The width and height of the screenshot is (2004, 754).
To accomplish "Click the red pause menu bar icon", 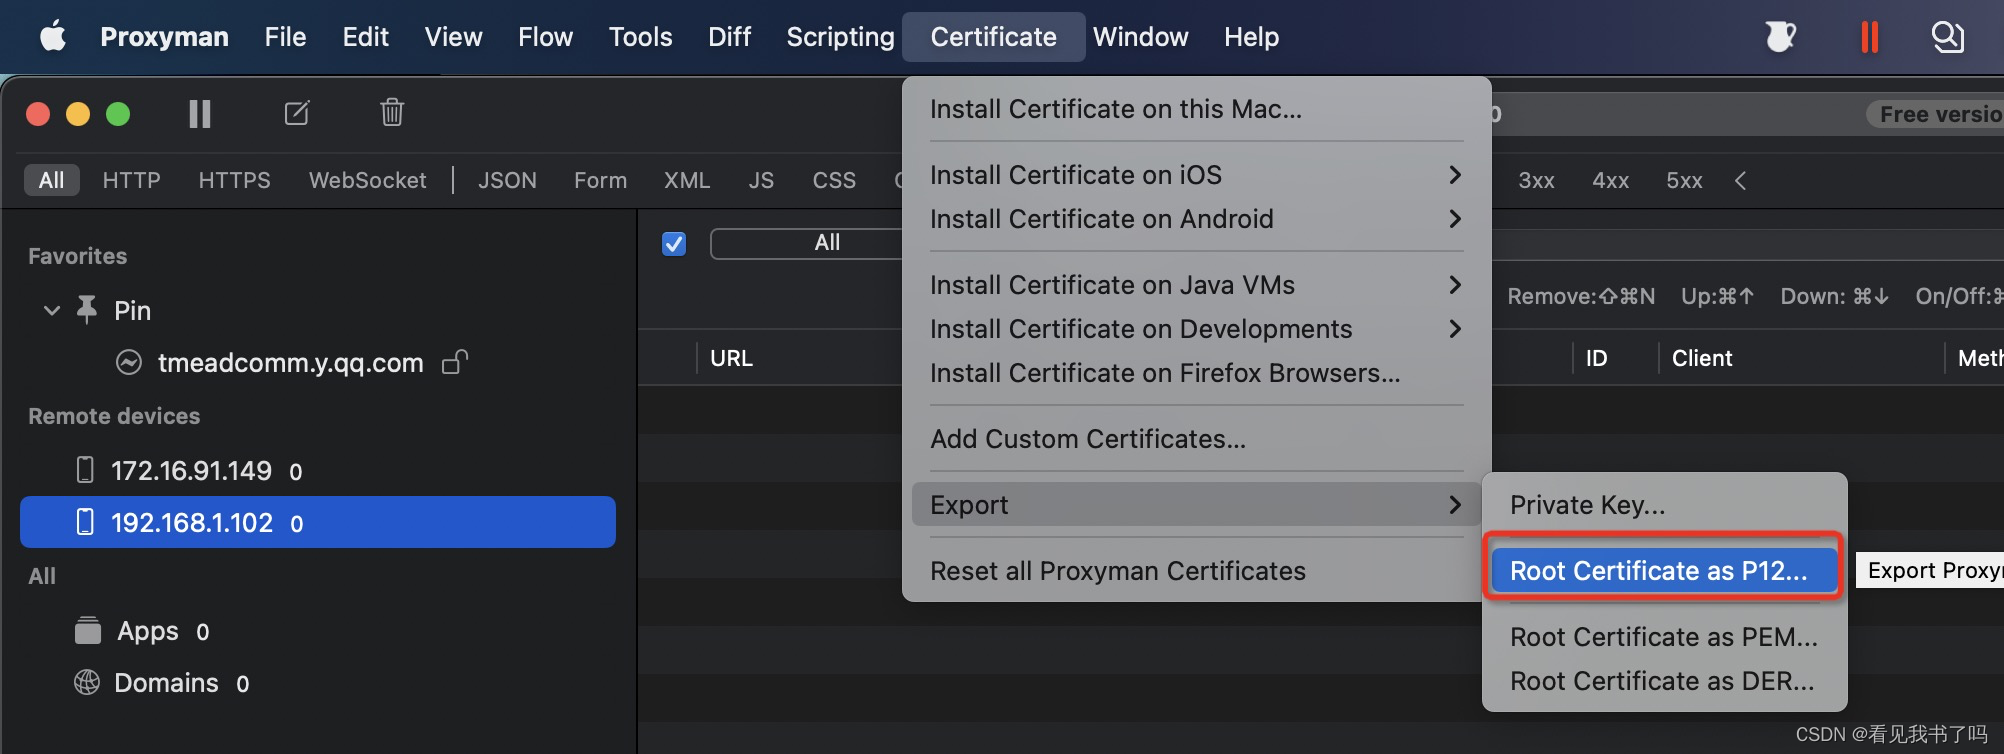I will click(1869, 37).
